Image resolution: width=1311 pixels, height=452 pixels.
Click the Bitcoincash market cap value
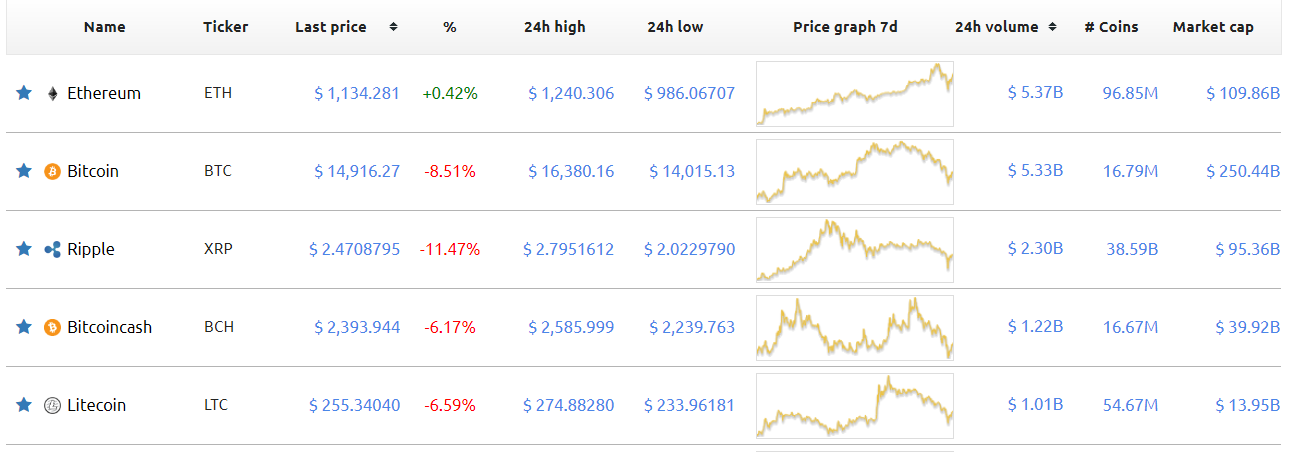coord(1247,327)
